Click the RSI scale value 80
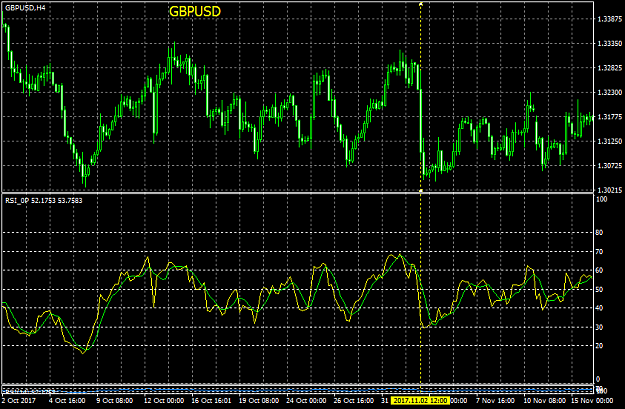Viewport: 625px width, 409px height. coord(599,232)
